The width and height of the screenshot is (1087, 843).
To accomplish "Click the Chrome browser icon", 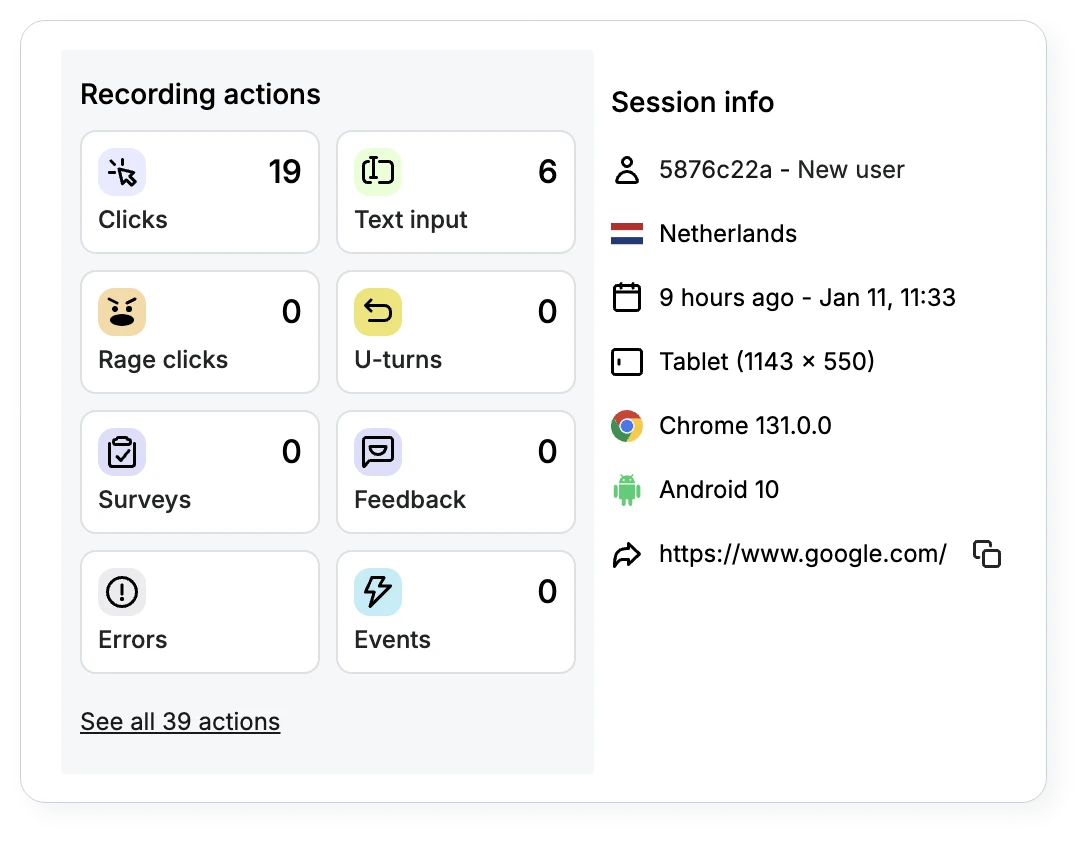I will (627, 426).
